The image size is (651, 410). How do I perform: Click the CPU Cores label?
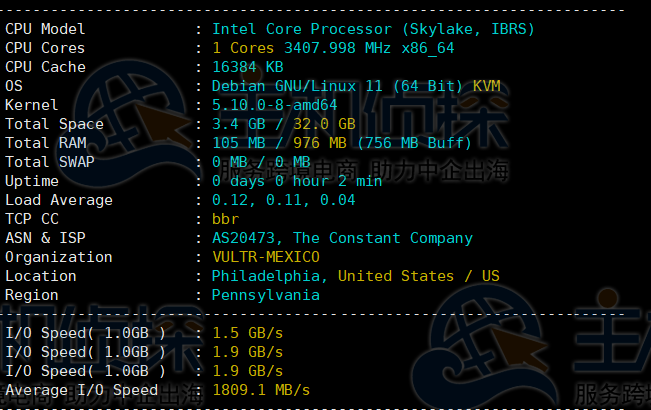[x=45, y=48]
